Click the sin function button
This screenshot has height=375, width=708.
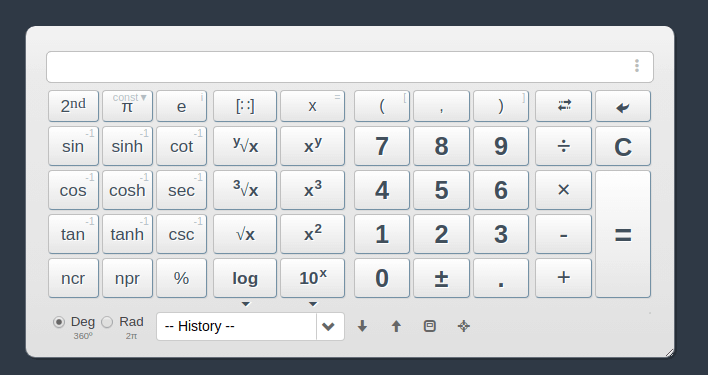(73, 146)
